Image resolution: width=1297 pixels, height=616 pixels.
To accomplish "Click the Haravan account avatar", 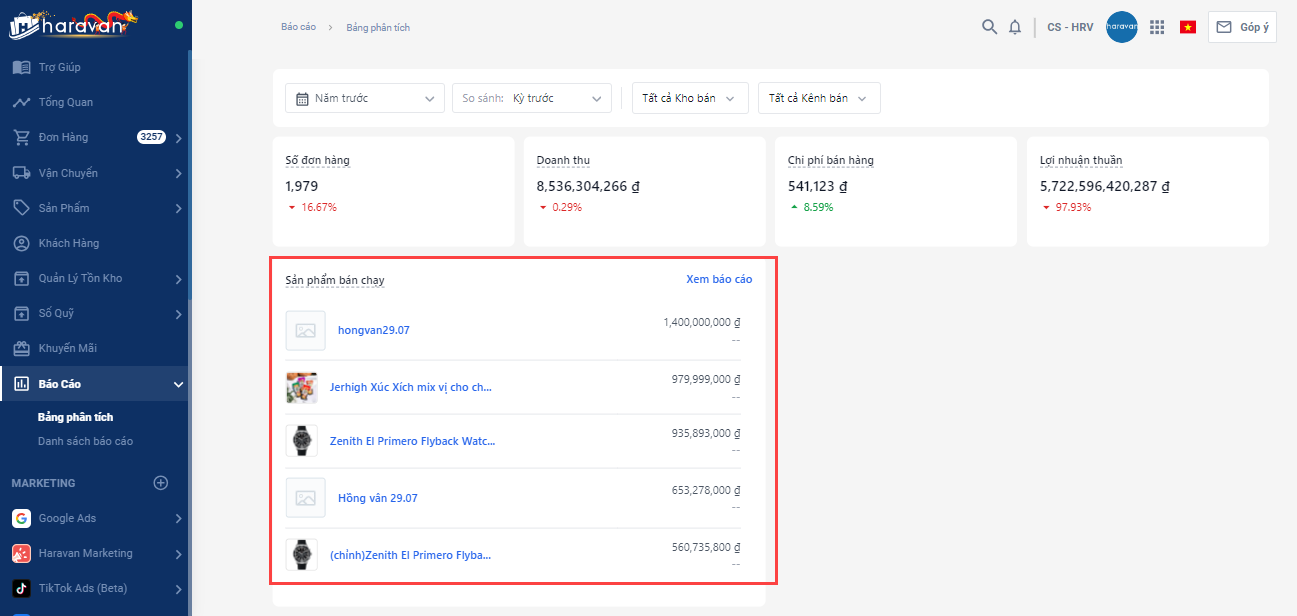I will 1122,27.
